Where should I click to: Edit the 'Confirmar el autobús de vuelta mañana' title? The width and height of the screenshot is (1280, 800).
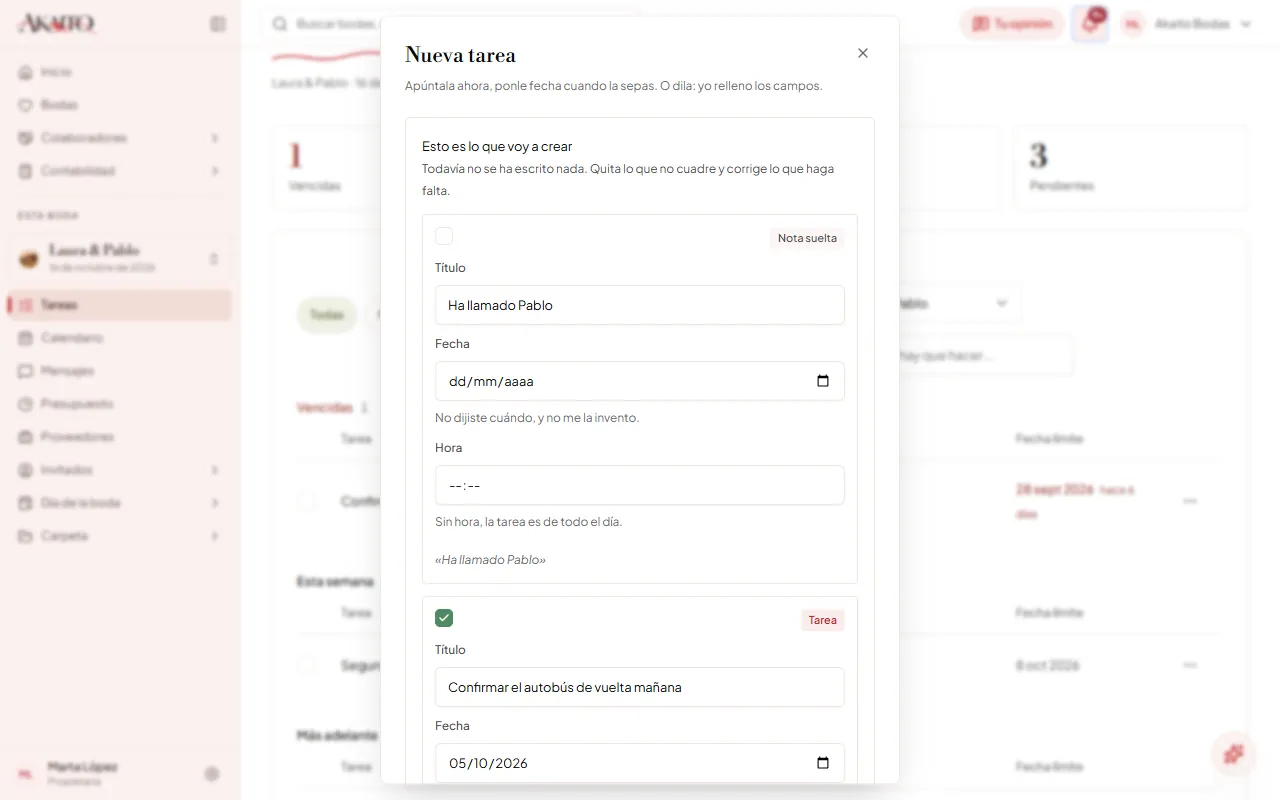[x=640, y=687]
